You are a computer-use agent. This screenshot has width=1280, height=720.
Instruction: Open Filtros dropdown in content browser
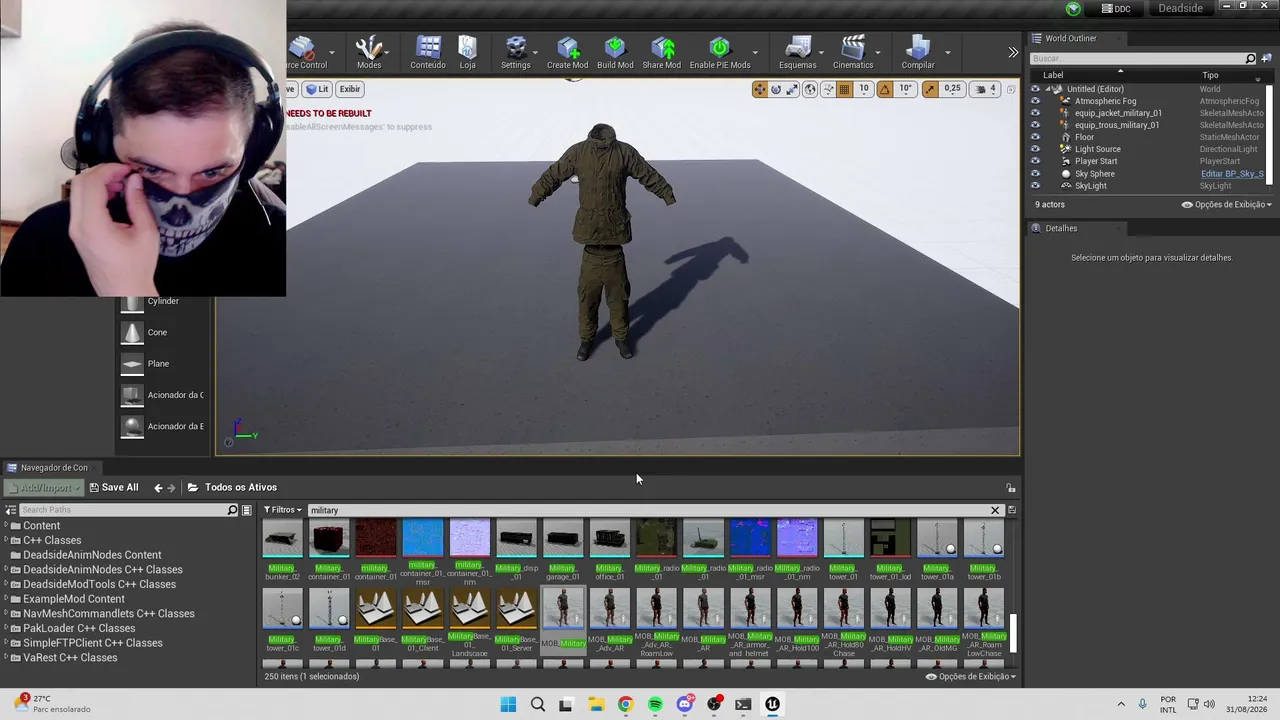(282, 510)
